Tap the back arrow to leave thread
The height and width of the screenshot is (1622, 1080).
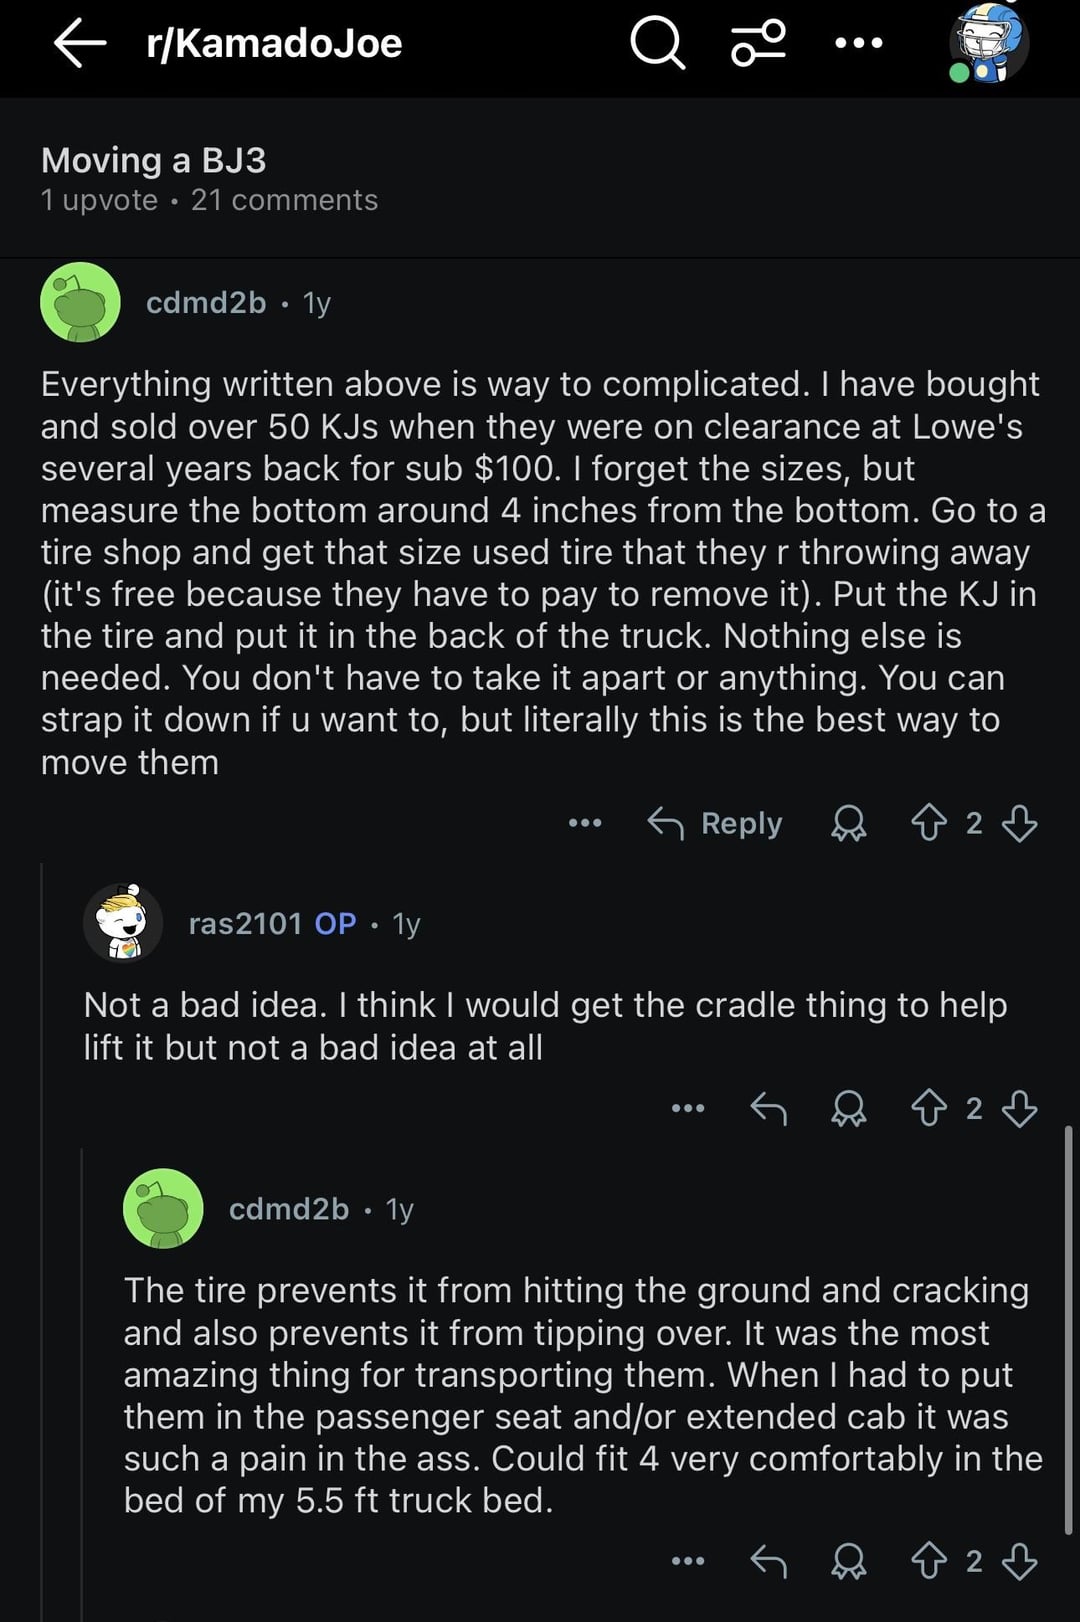[80, 44]
